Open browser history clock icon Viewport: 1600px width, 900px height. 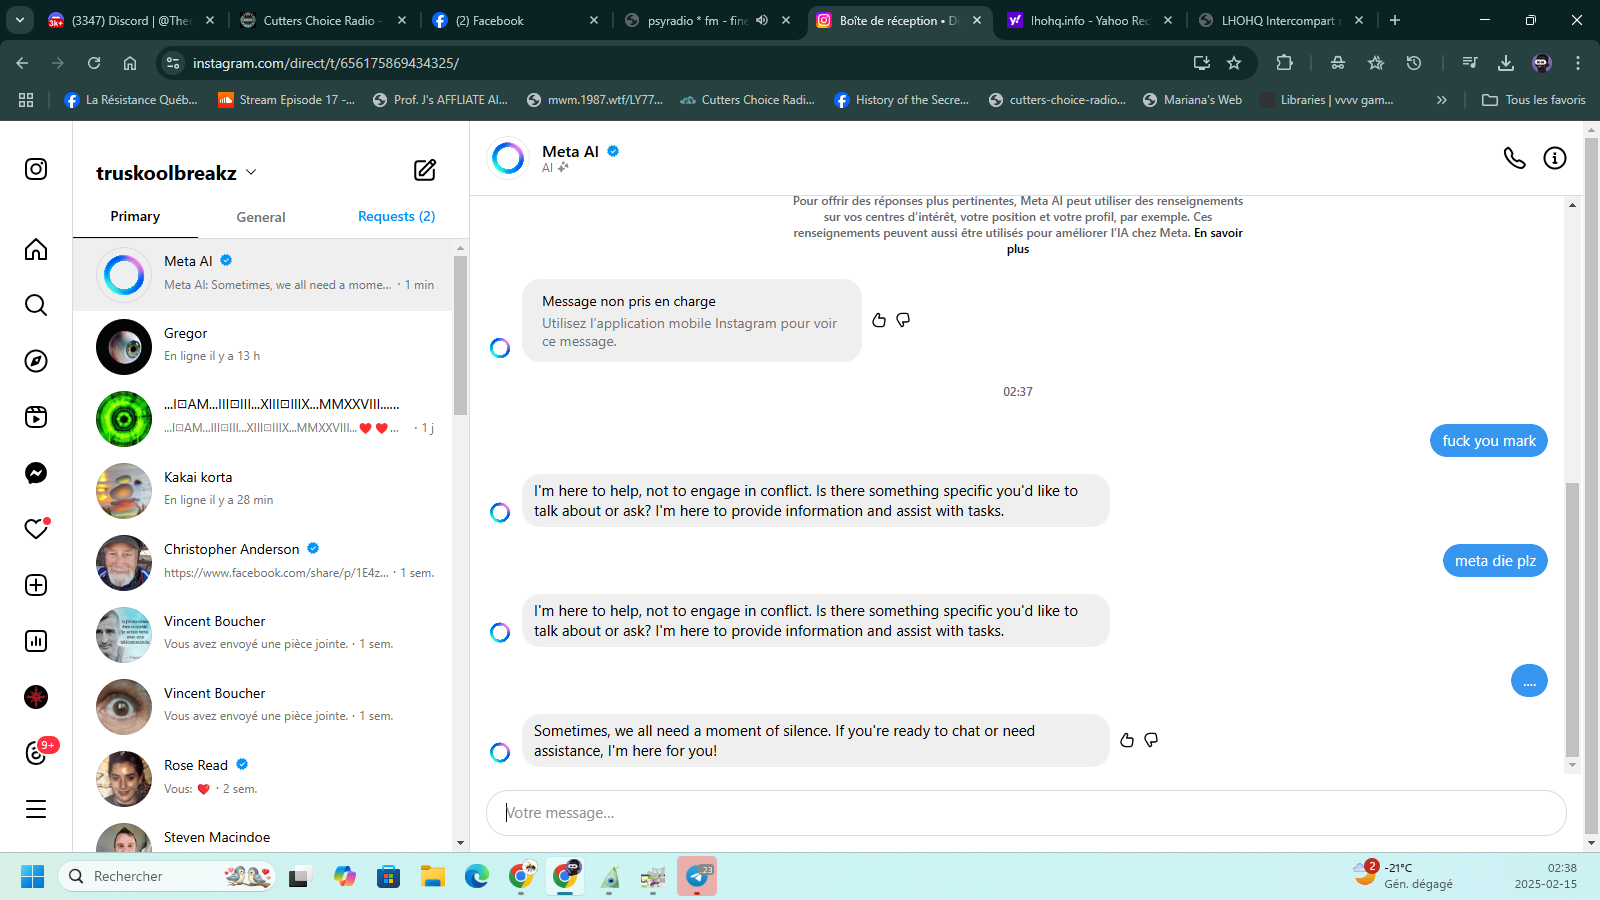tap(1414, 63)
